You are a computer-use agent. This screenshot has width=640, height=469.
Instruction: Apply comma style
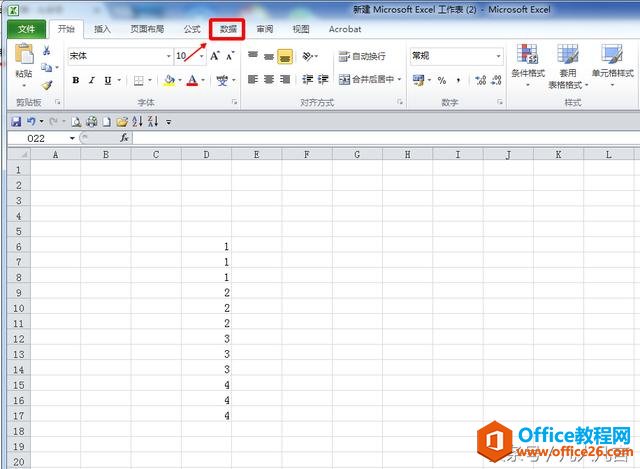458,80
